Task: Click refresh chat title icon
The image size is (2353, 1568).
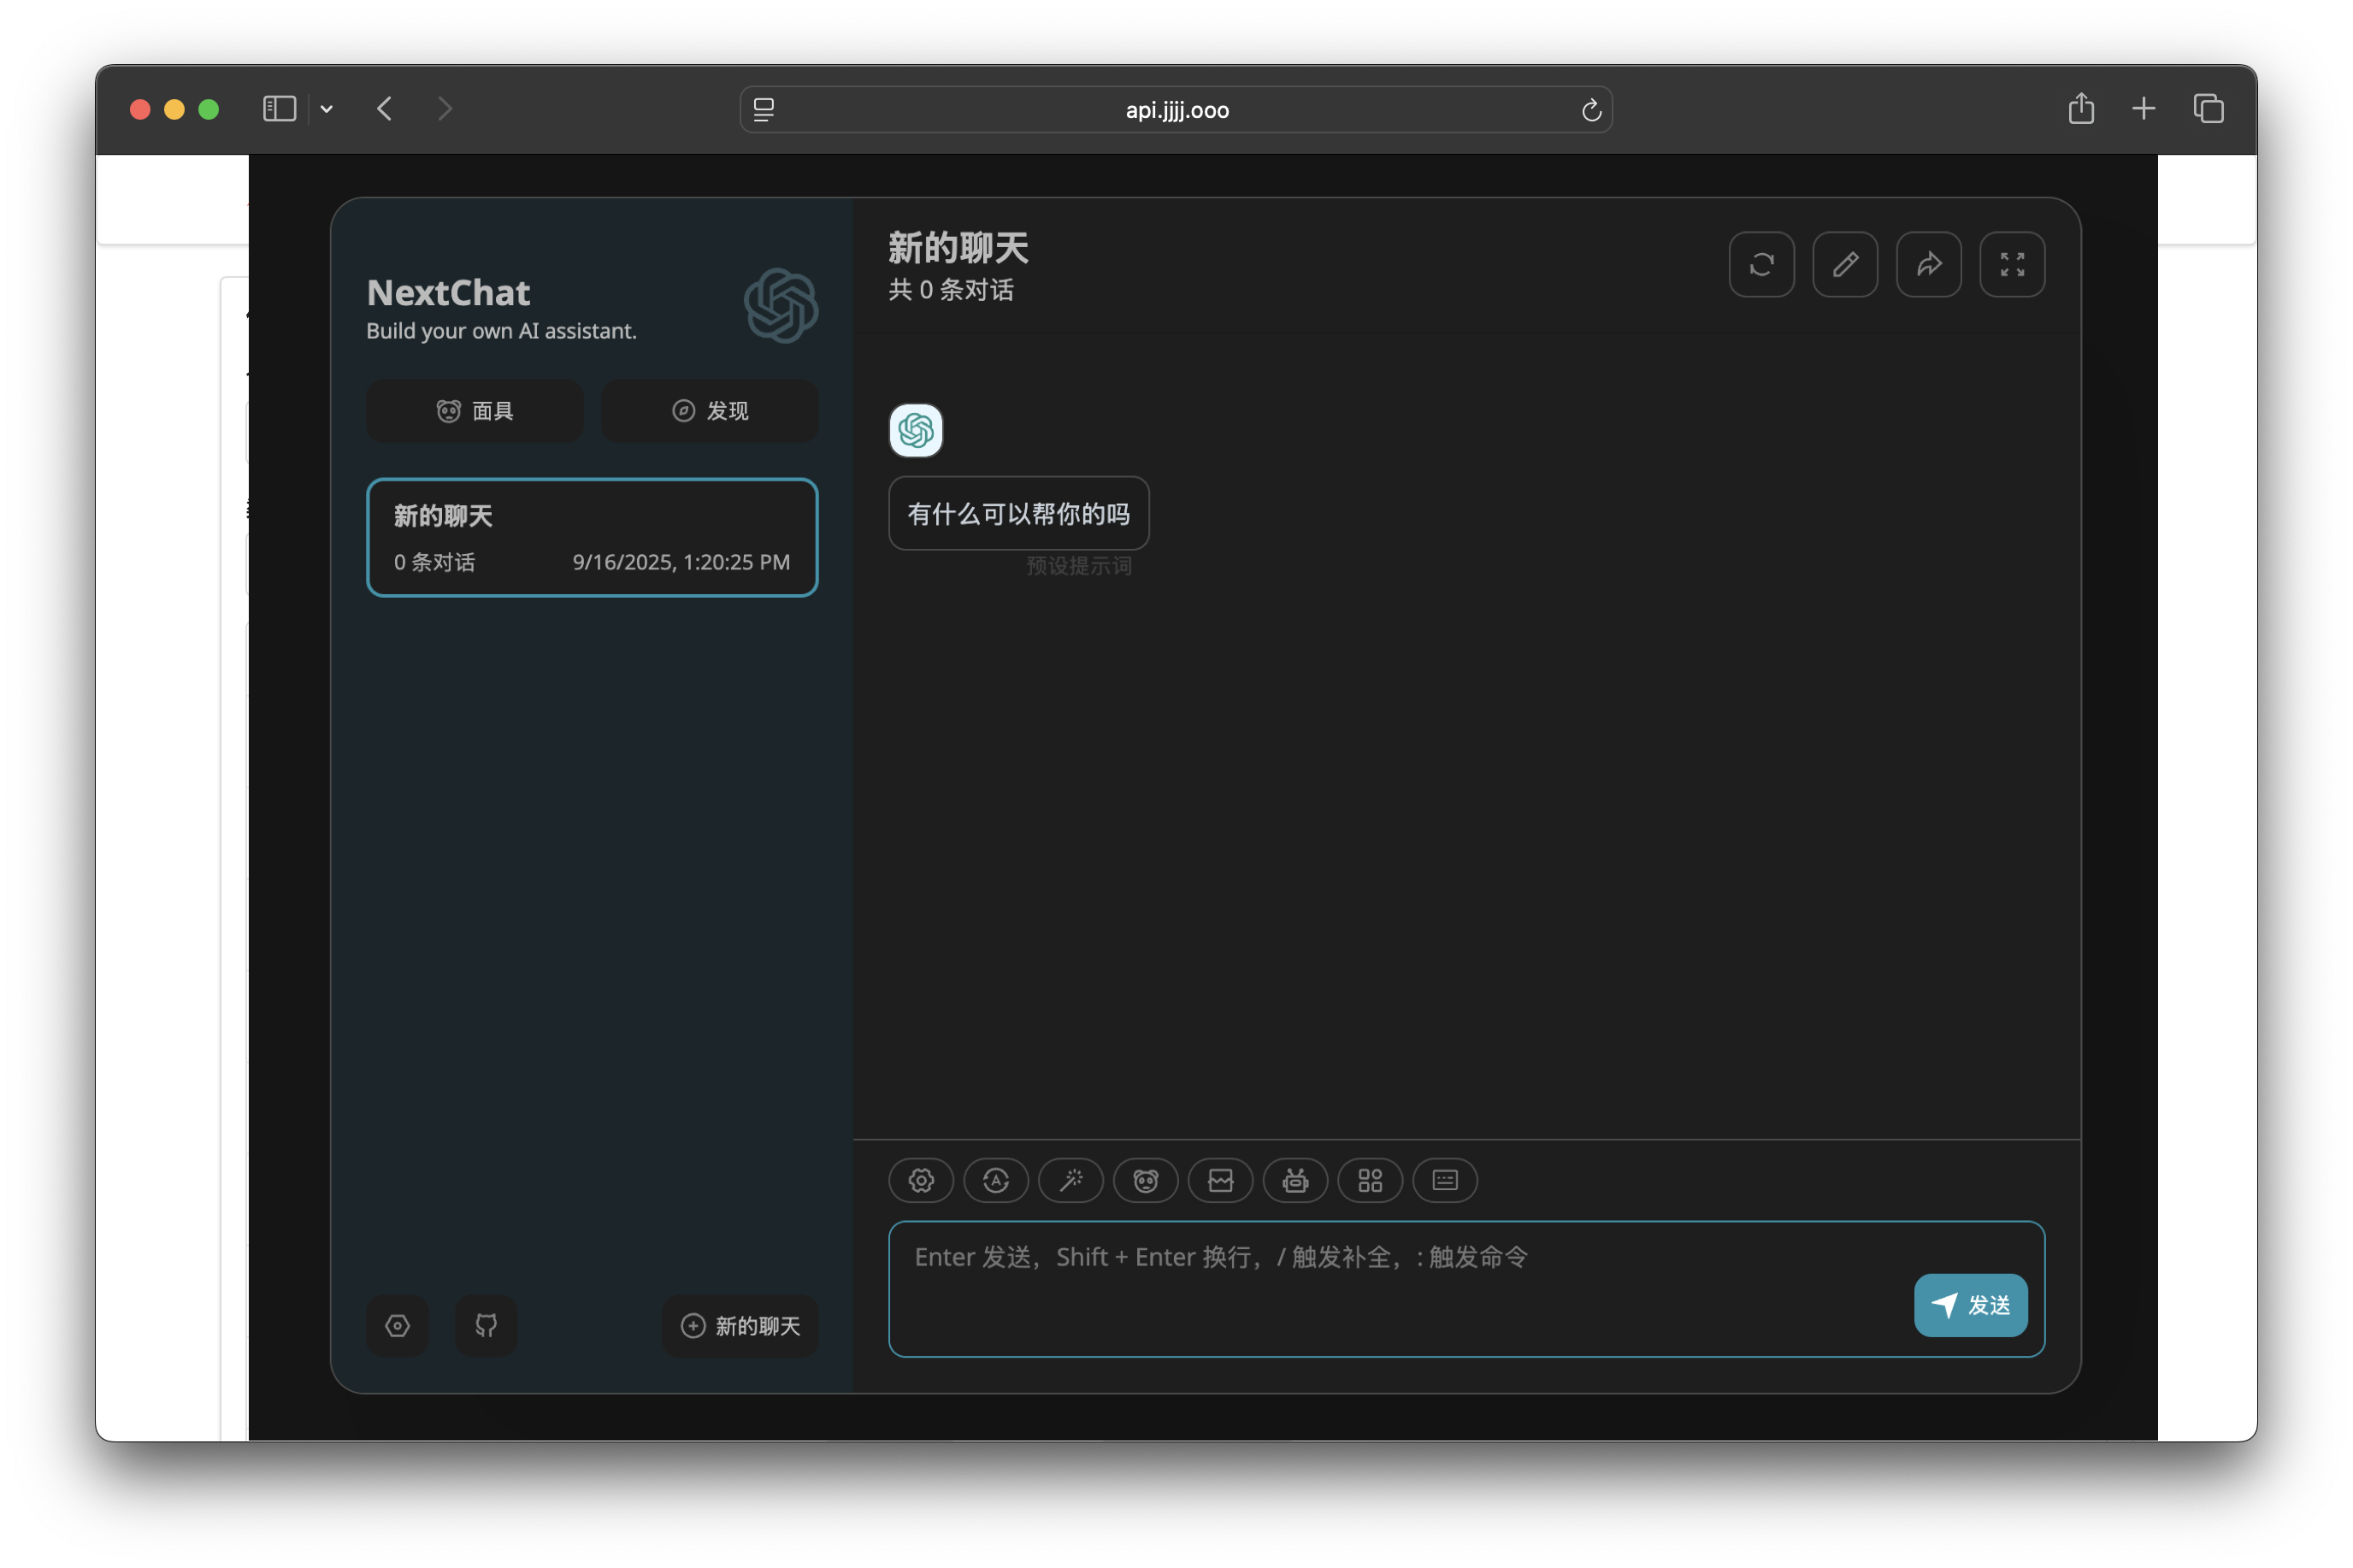Action: (x=1761, y=264)
